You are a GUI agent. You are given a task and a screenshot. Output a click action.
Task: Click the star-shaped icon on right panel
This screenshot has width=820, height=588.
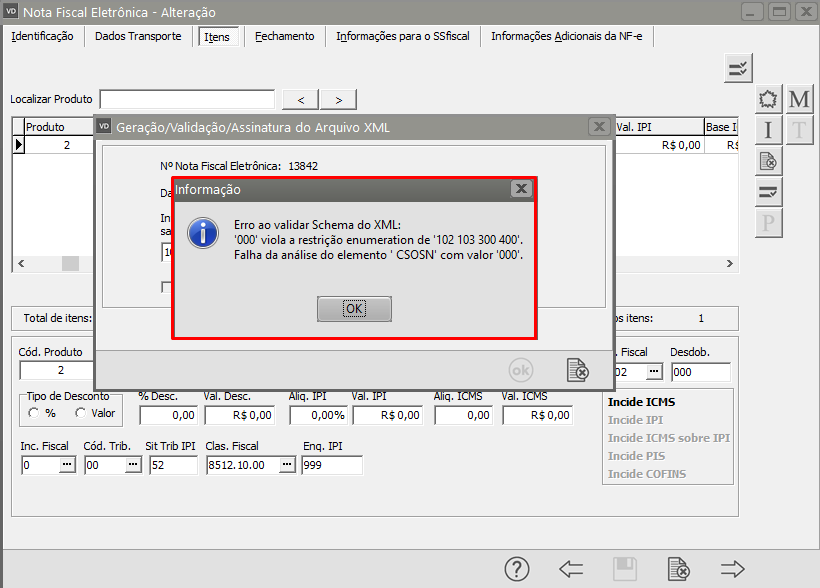tap(768, 99)
